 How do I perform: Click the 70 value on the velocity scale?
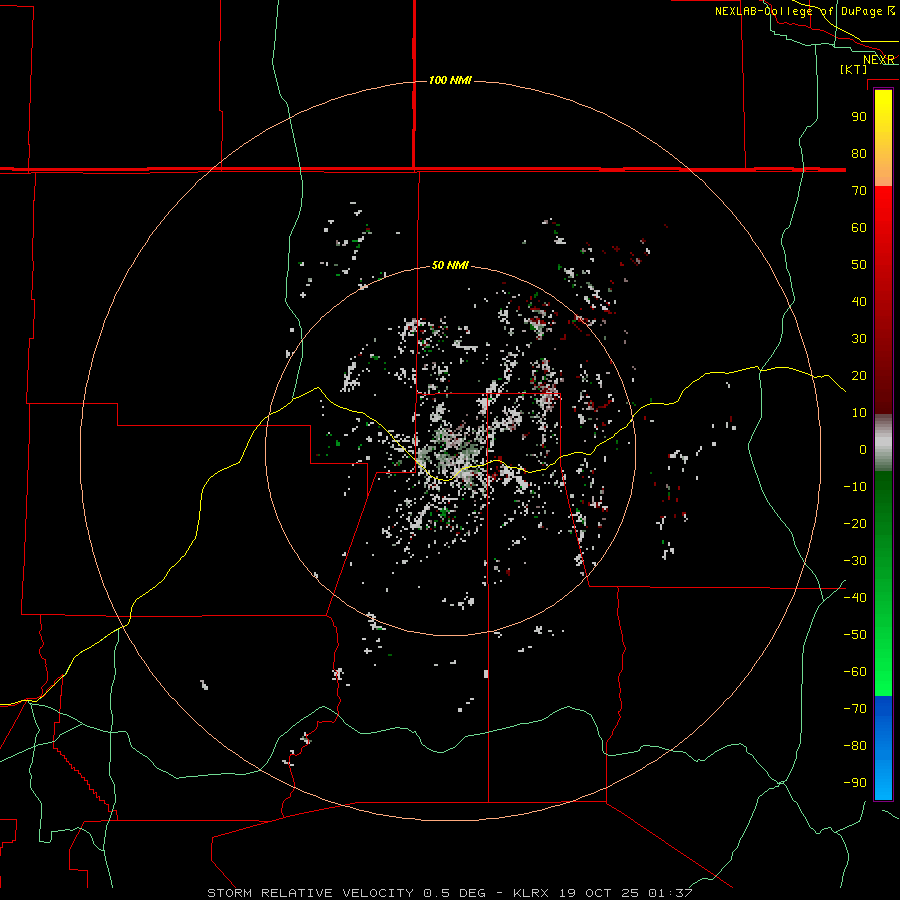tap(859, 191)
